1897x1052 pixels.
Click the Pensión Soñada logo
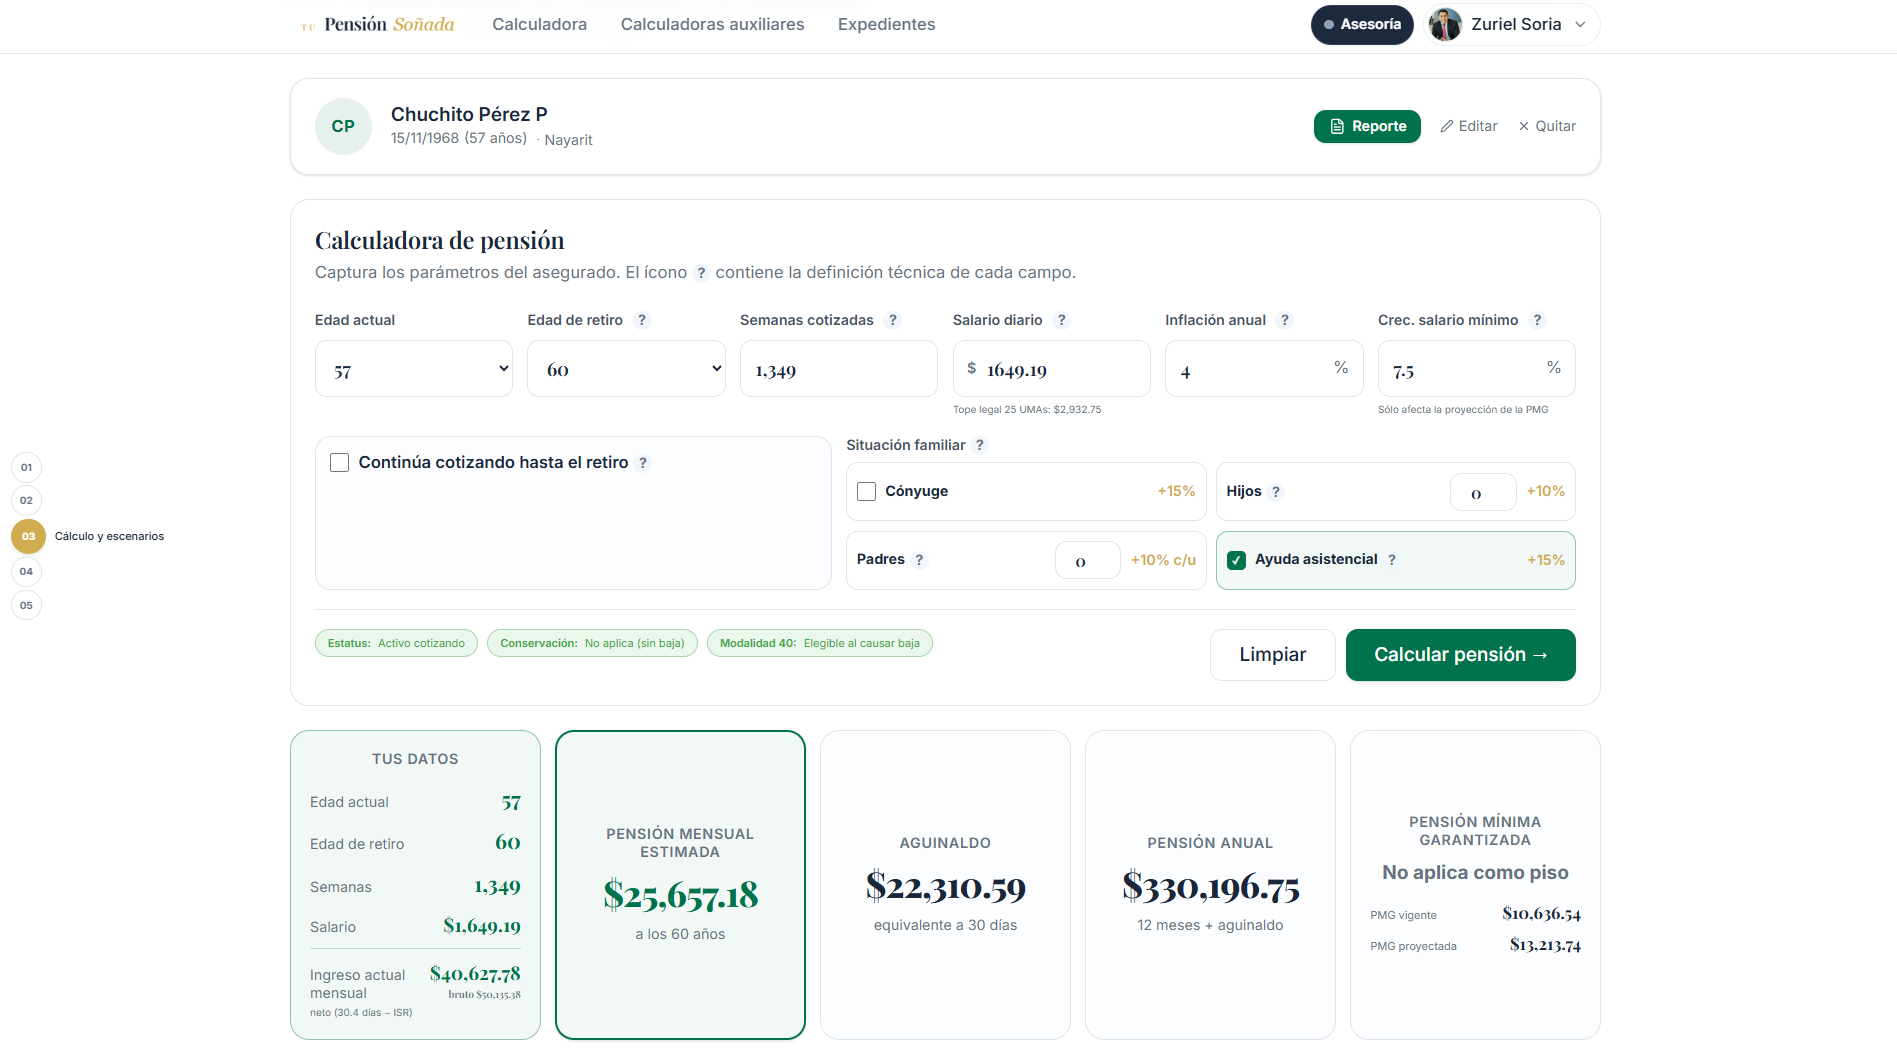378,24
